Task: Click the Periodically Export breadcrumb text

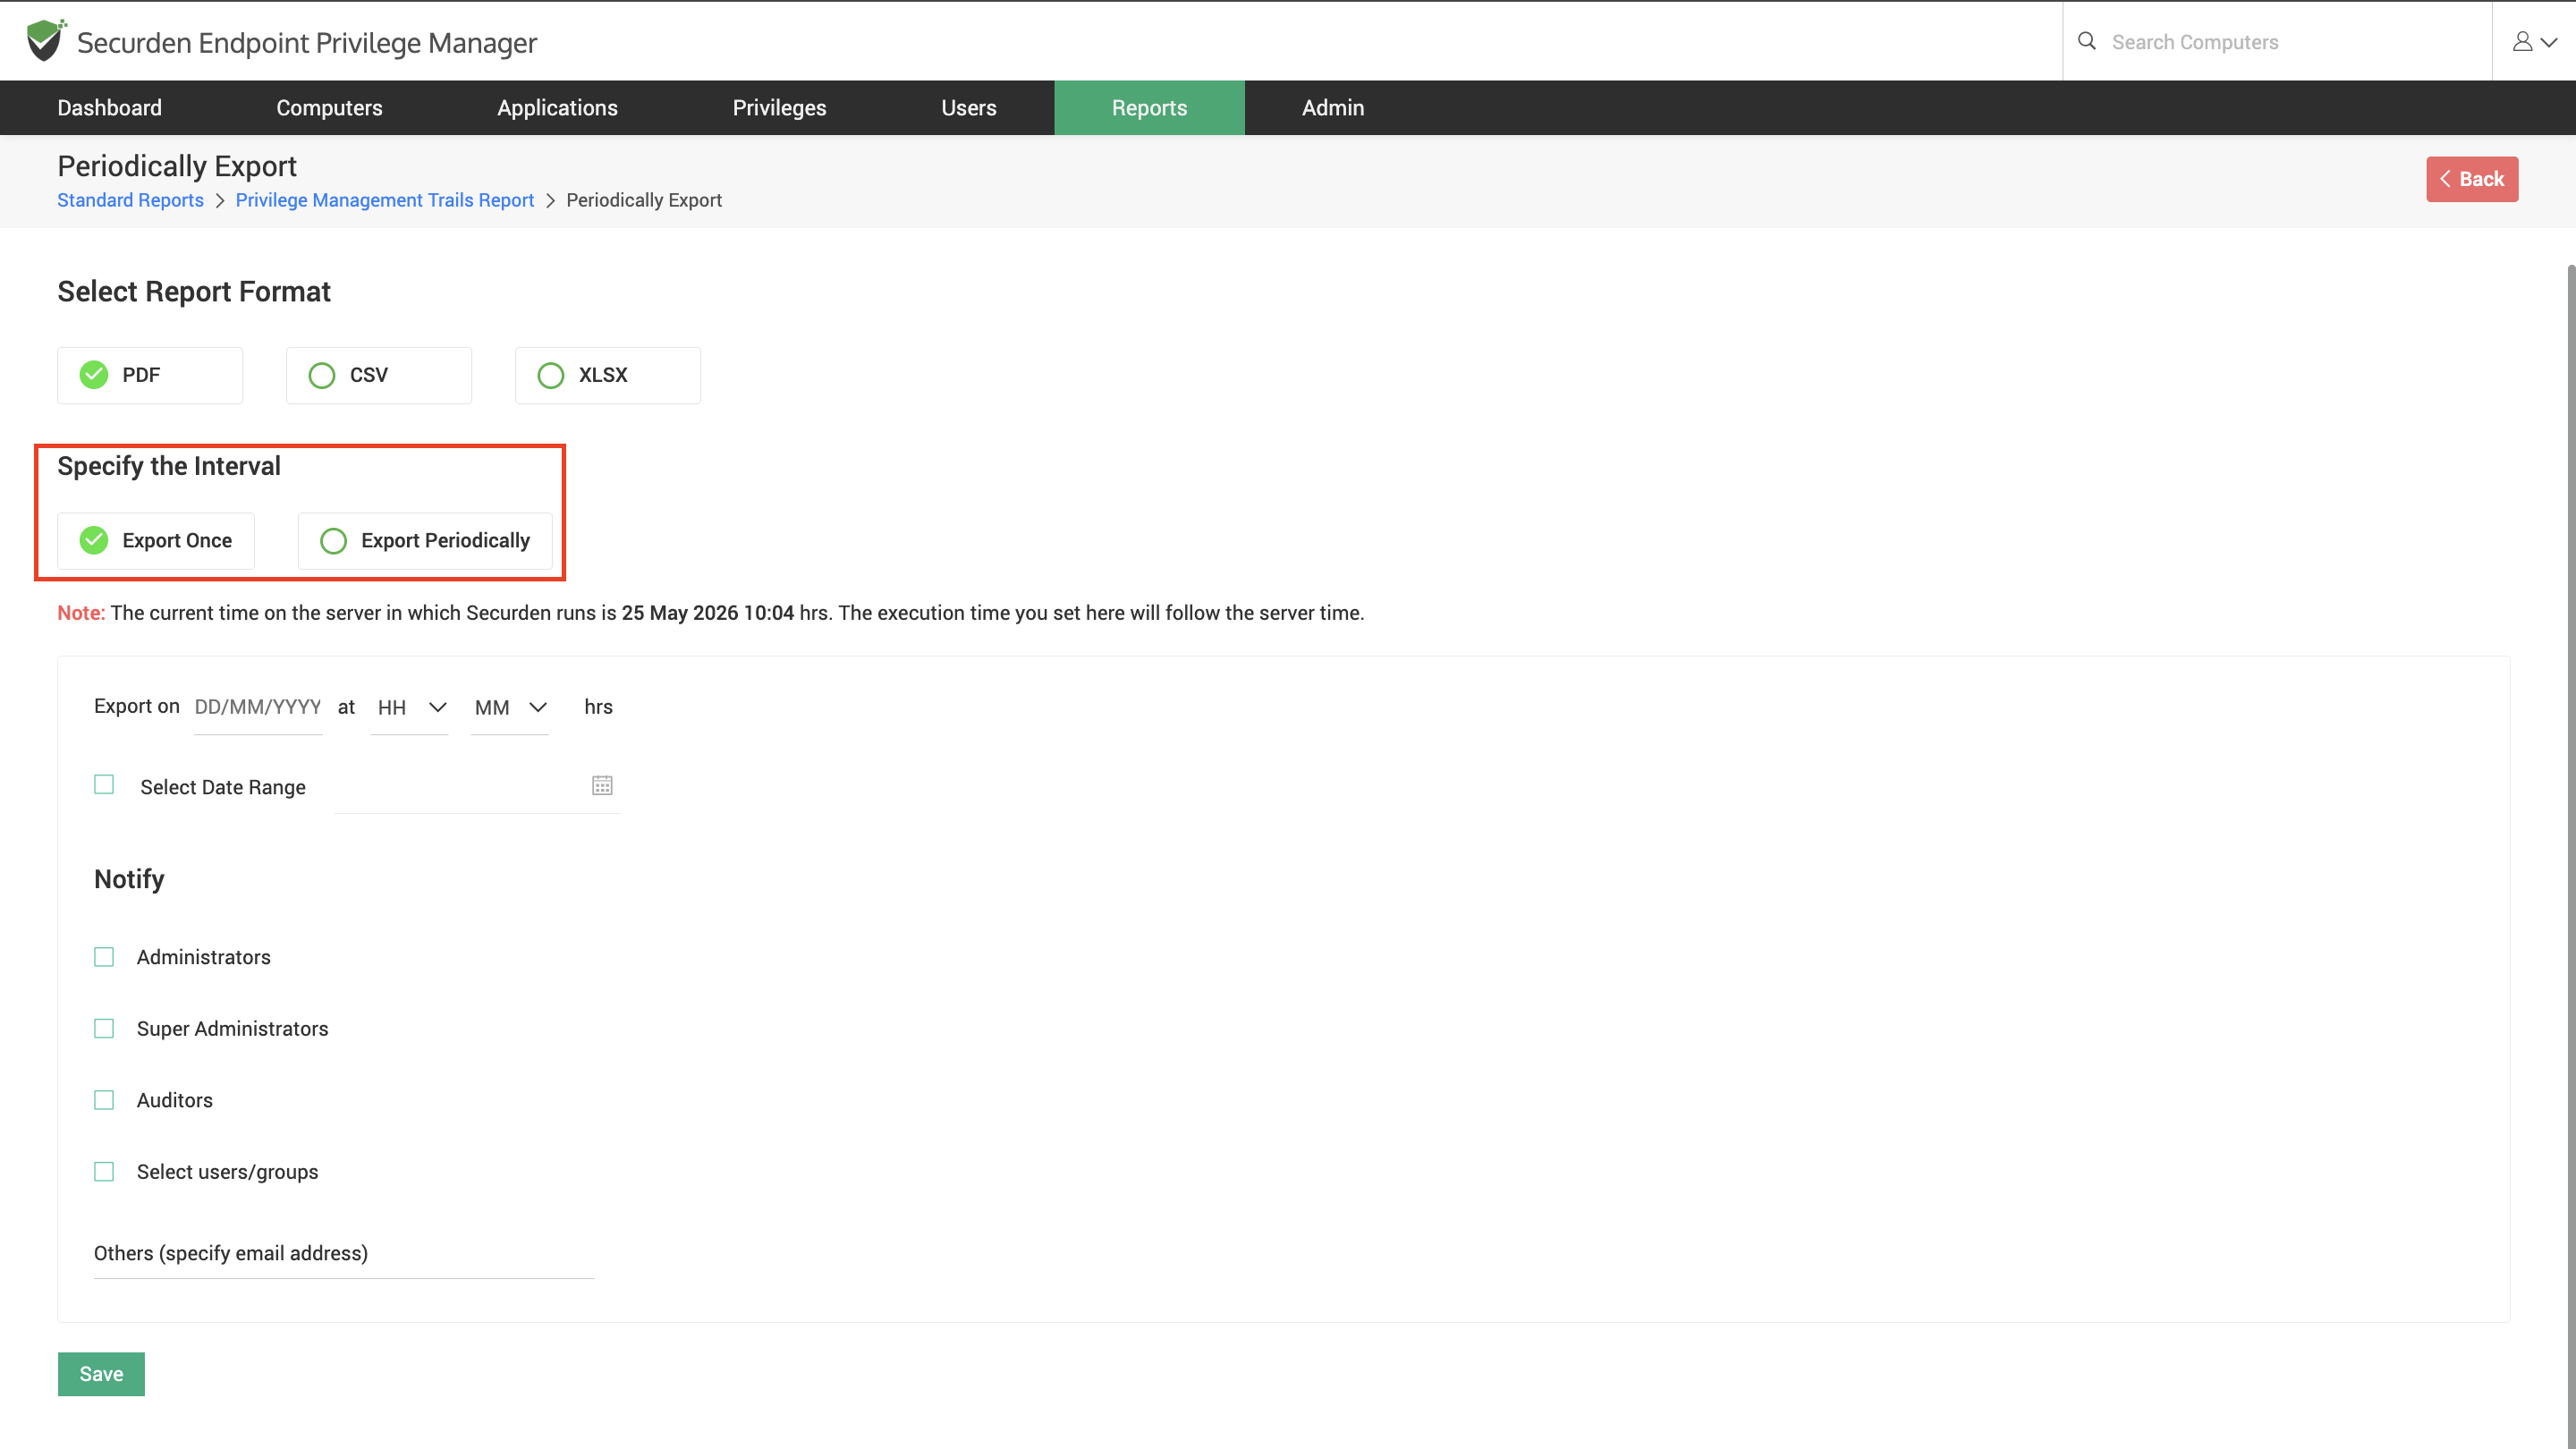Action: coord(644,200)
